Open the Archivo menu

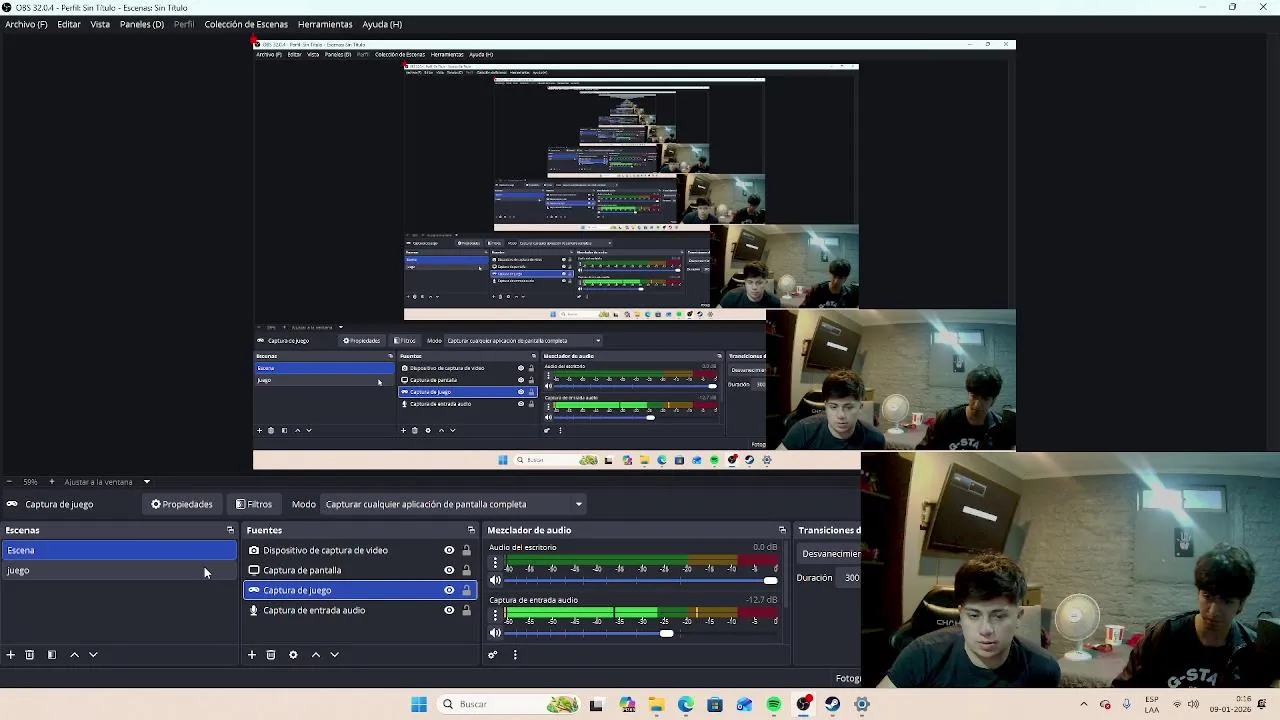point(26,24)
